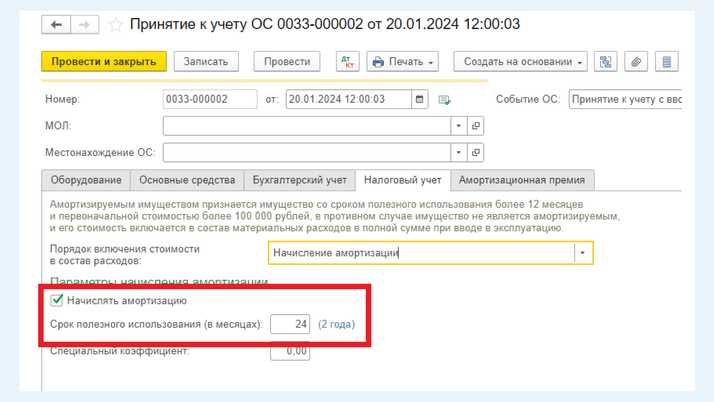Switch to the Оборудование tab
Screen dimensions: 714x402
pos(86,180)
